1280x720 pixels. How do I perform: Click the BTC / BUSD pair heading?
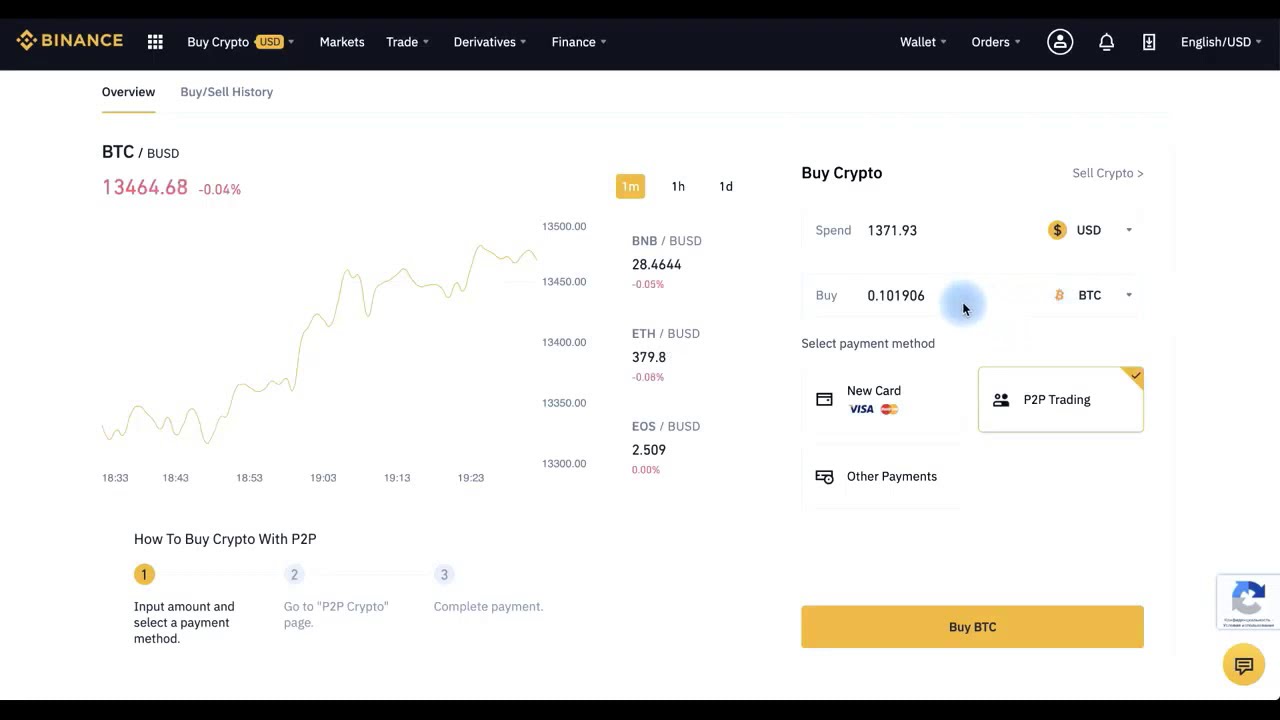(x=140, y=152)
